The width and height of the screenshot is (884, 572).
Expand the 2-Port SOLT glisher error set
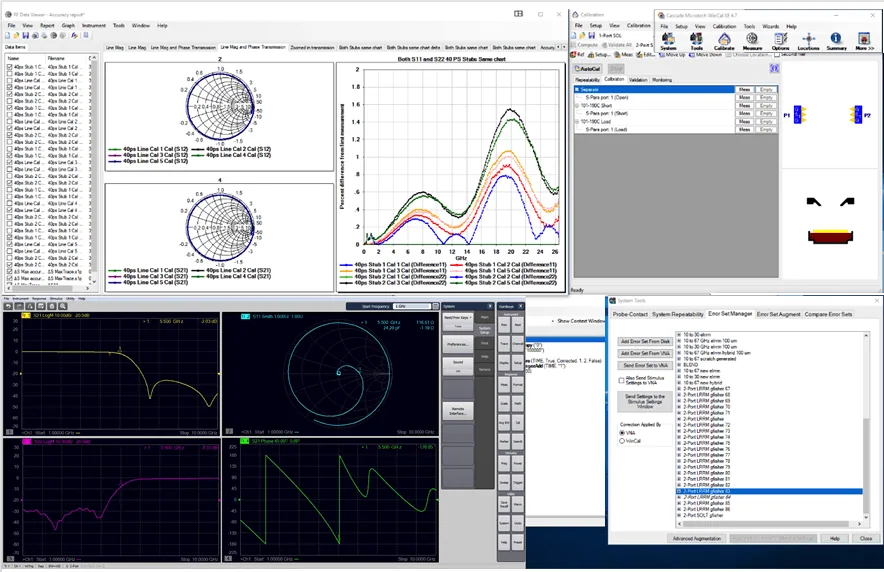pos(679,515)
